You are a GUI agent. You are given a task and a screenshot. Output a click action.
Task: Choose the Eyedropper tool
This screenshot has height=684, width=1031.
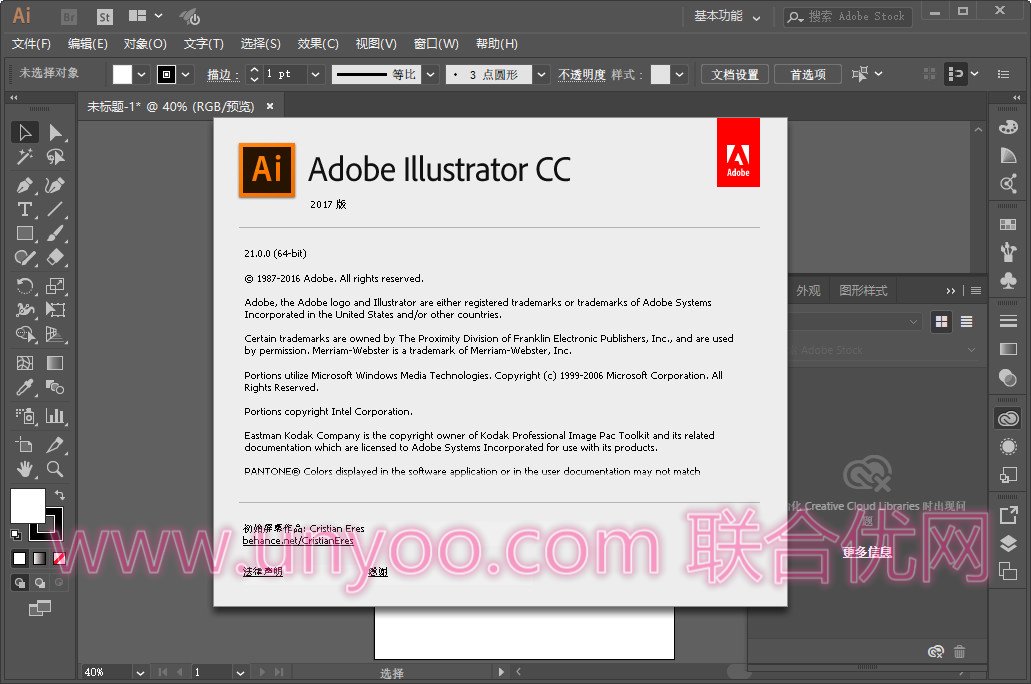(x=25, y=387)
